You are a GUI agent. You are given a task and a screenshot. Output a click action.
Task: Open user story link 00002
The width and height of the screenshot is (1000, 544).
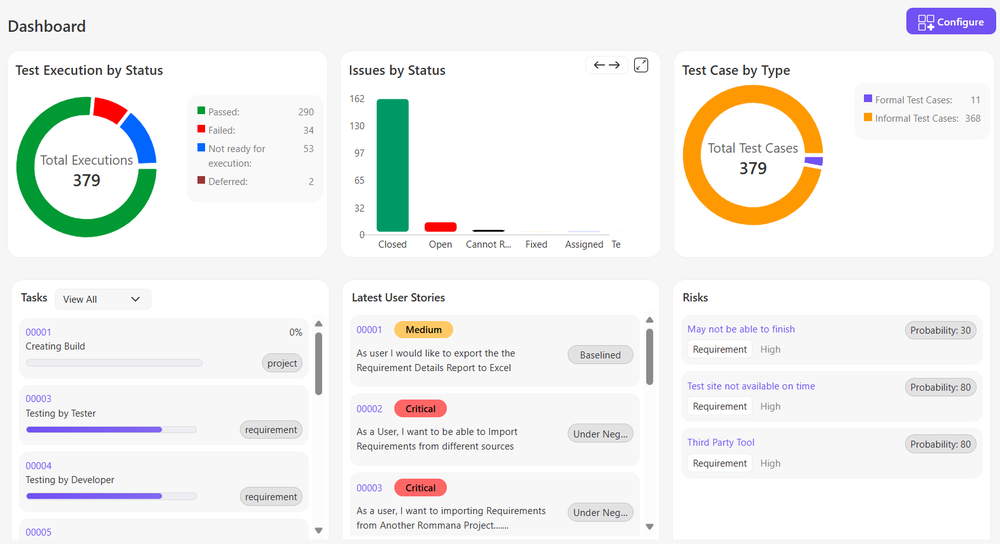pyautogui.click(x=369, y=409)
